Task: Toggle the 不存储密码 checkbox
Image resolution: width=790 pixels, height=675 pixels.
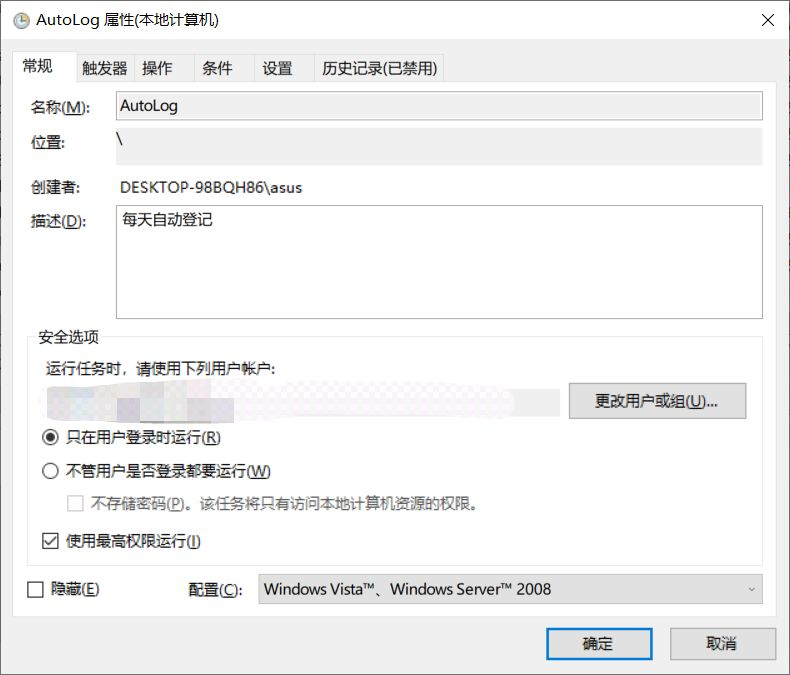Action: (x=75, y=503)
